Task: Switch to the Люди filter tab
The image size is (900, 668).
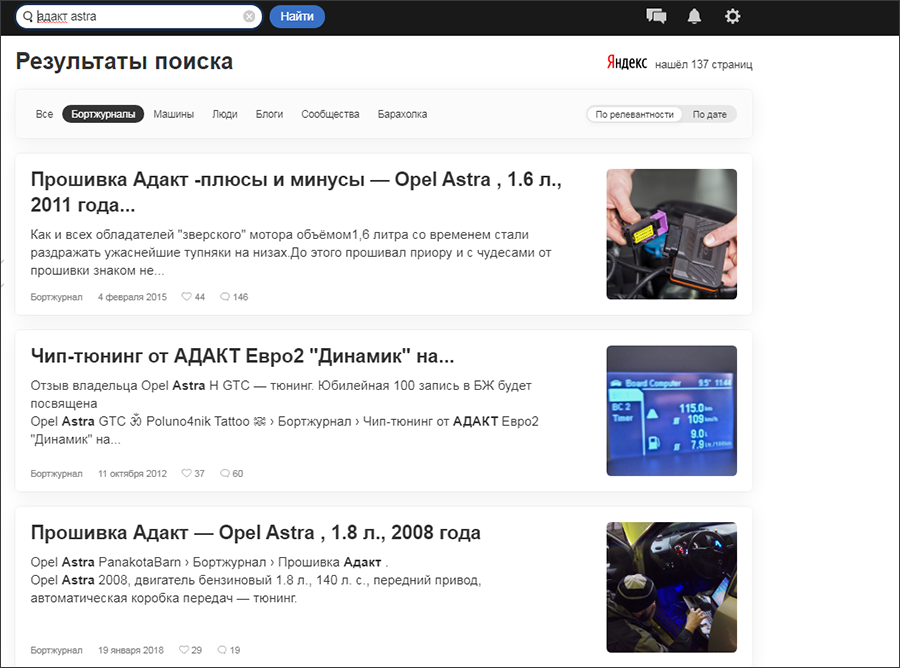Action: [x=225, y=114]
